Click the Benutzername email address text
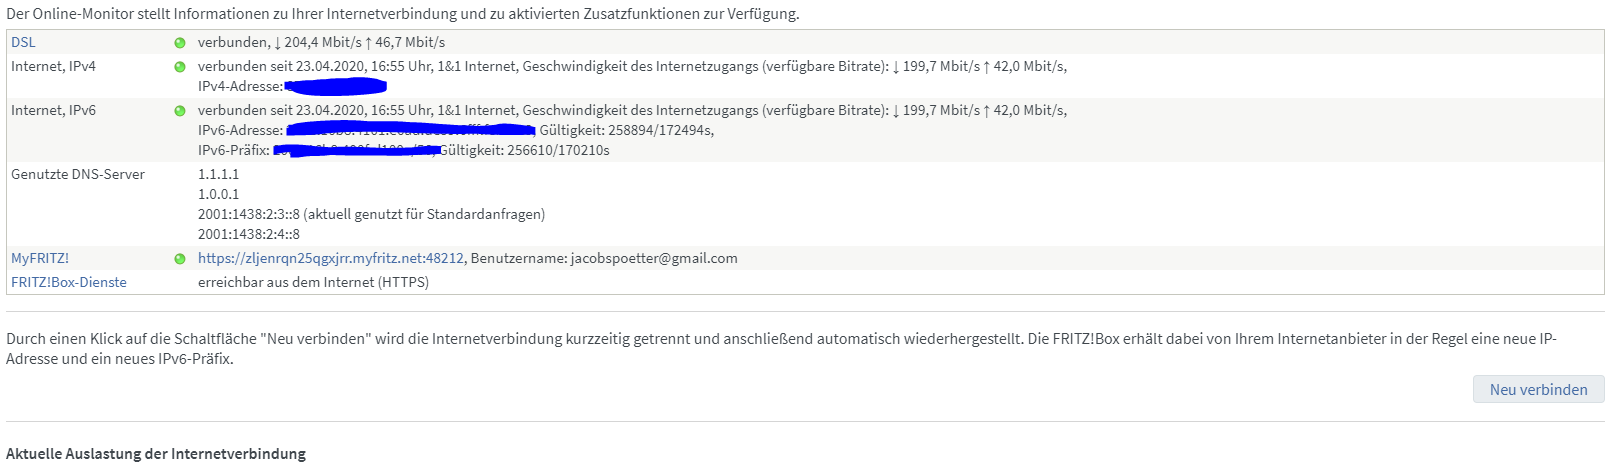The image size is (1620, 471). pos(654,258)
